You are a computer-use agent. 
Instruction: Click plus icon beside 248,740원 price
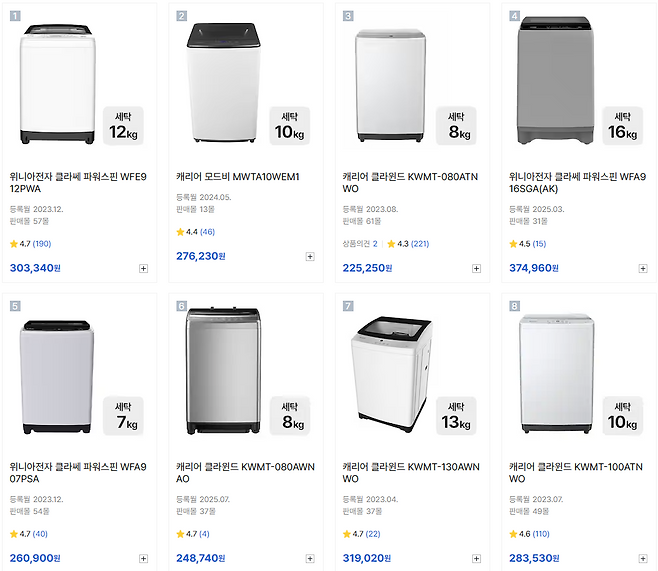pos(310,558)
